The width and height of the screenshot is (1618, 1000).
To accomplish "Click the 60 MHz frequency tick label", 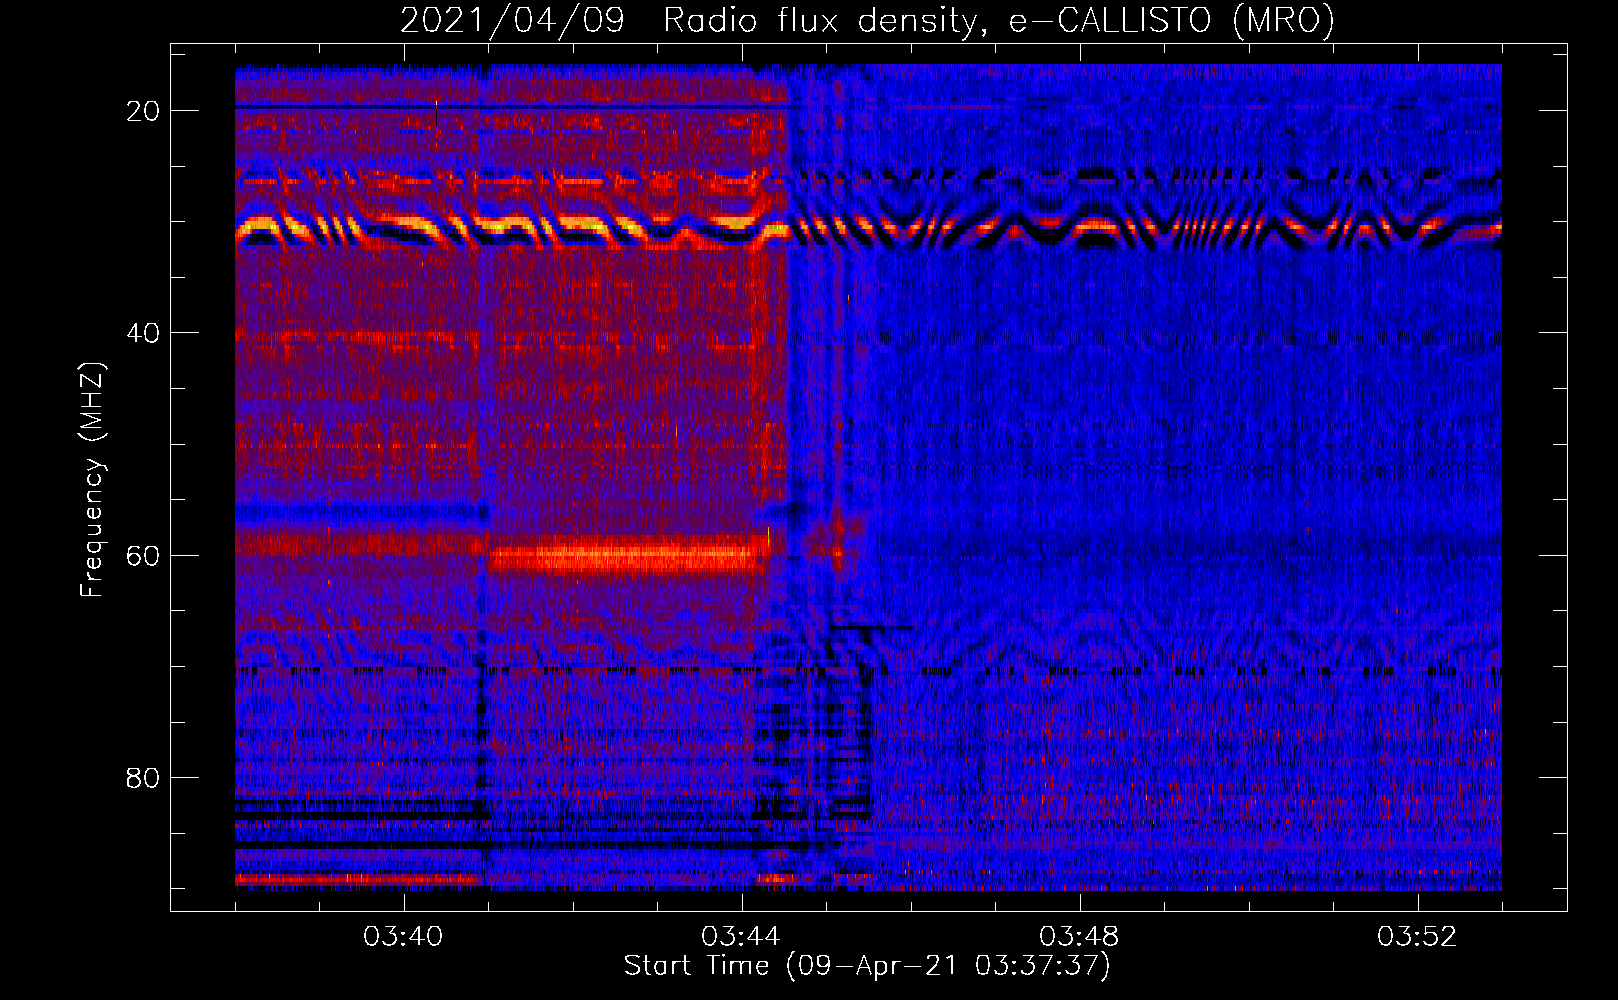I will [x=143, y=556].
